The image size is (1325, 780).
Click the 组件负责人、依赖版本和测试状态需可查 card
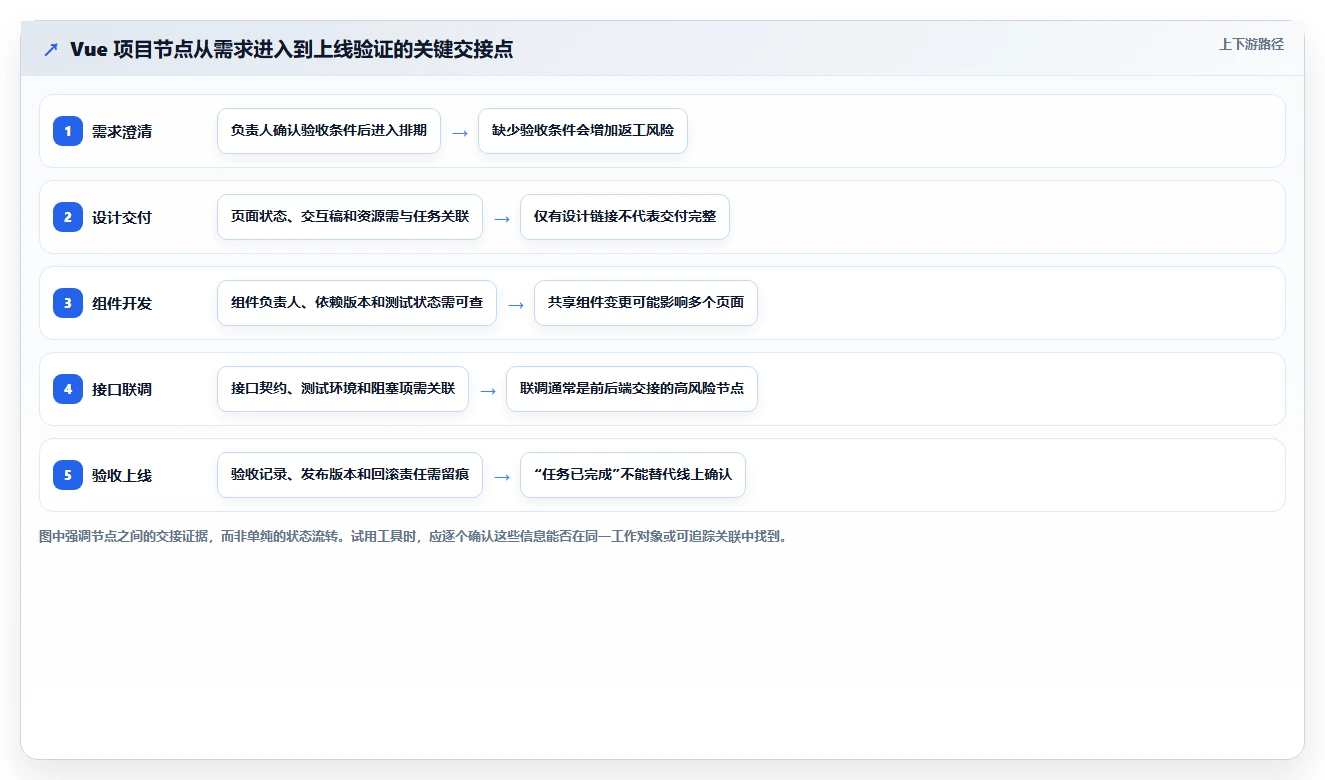coord(357,303)
